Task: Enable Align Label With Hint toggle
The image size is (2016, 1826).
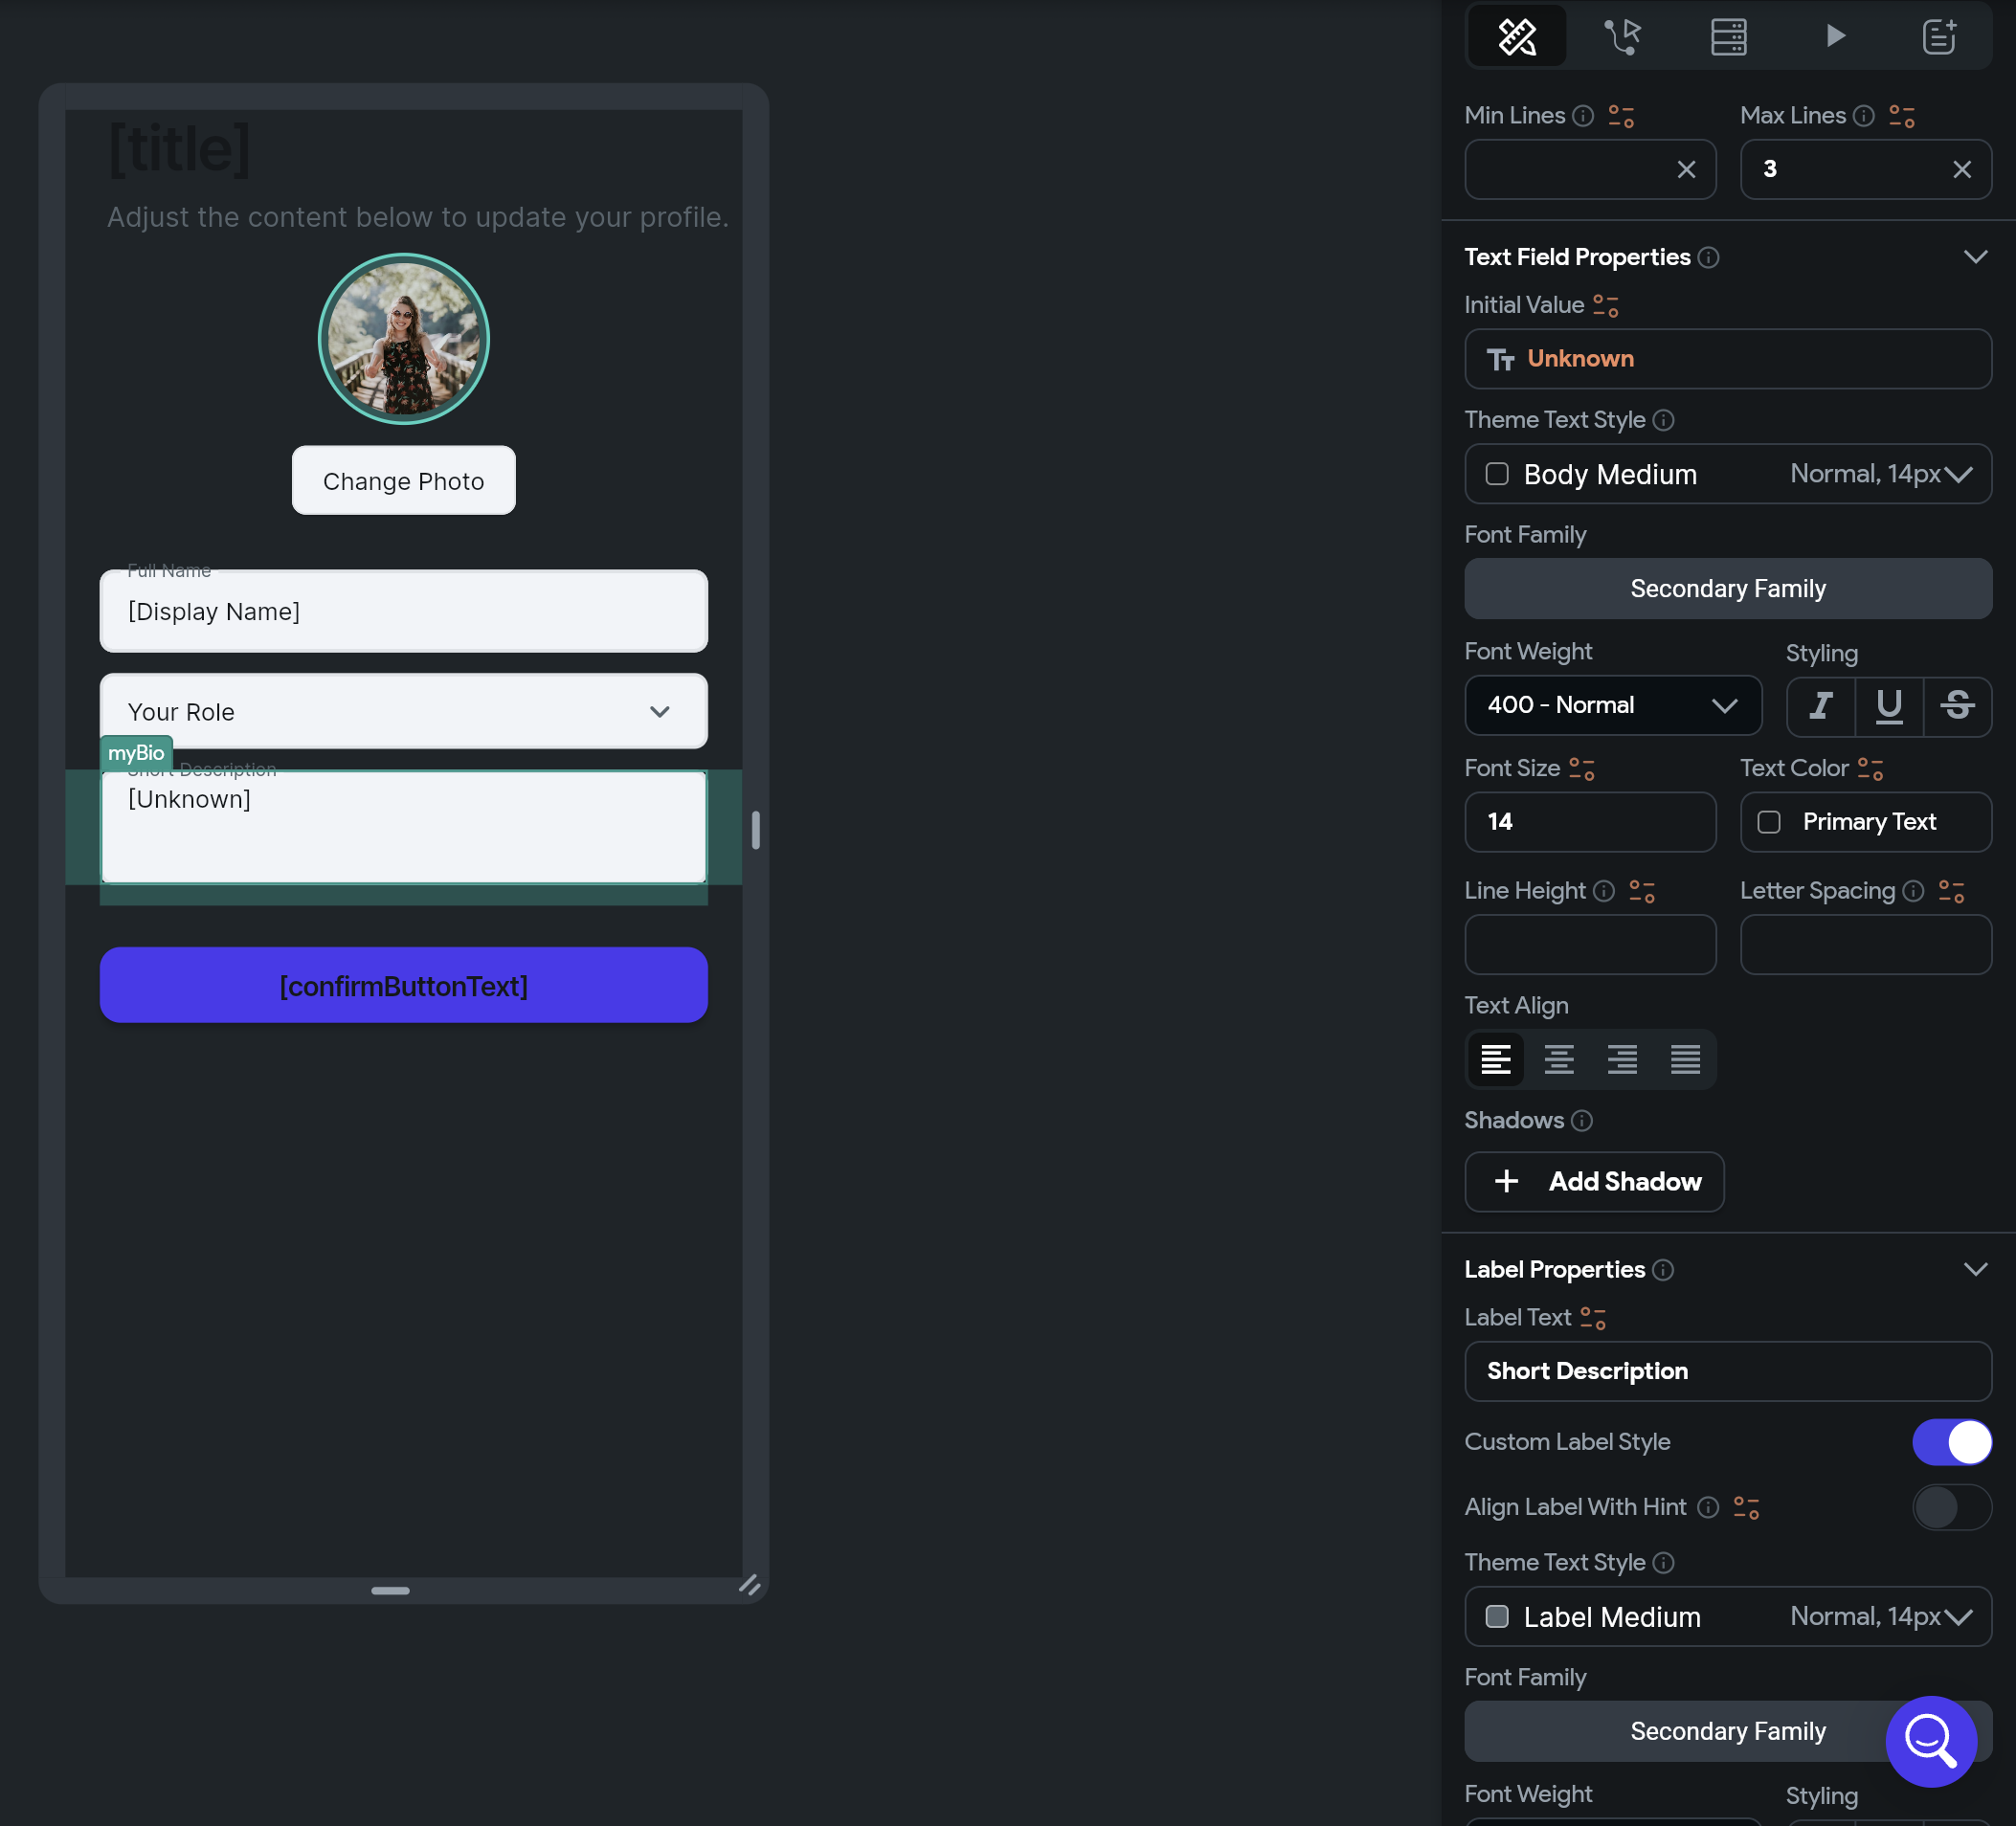Action: pyautogui.click(x=1951, y=1507)
